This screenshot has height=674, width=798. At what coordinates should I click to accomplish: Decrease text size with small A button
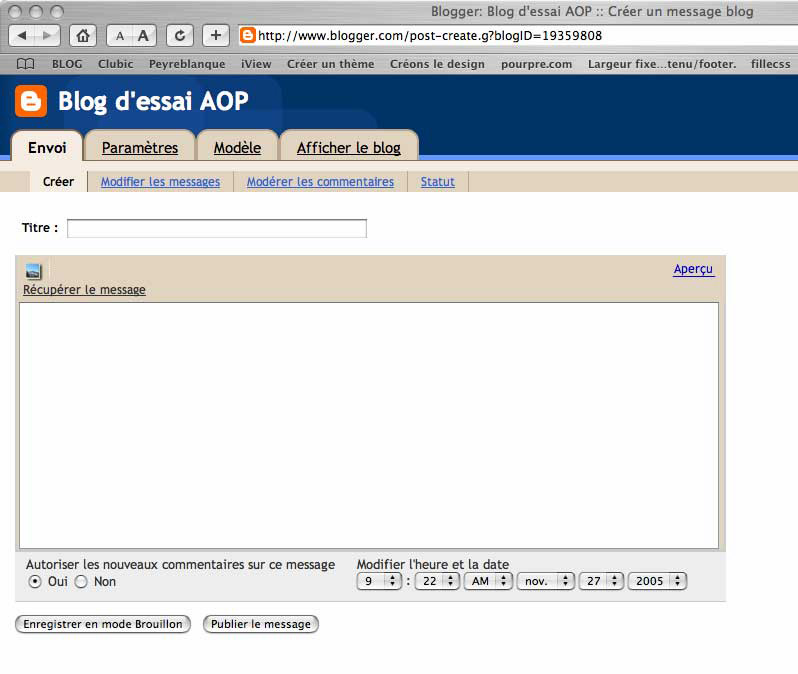[120, 36]
